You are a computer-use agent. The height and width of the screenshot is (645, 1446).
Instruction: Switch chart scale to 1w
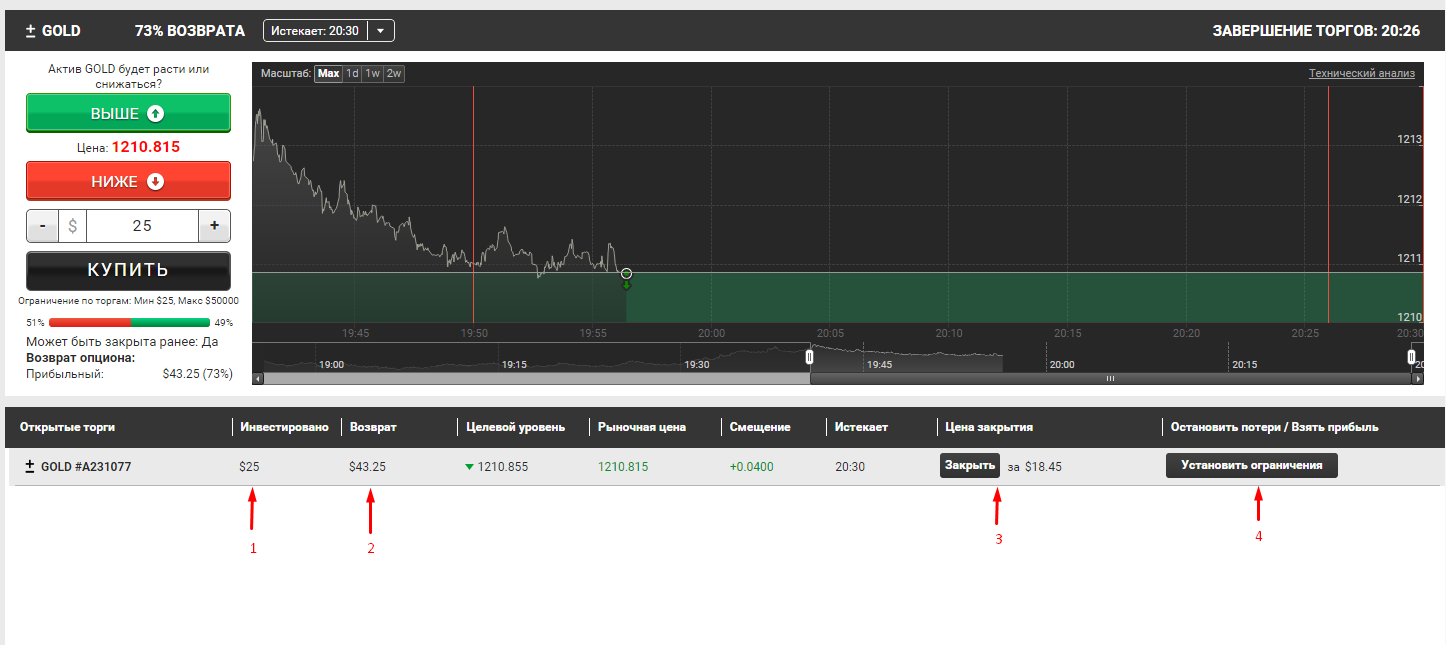click(373, 73)
